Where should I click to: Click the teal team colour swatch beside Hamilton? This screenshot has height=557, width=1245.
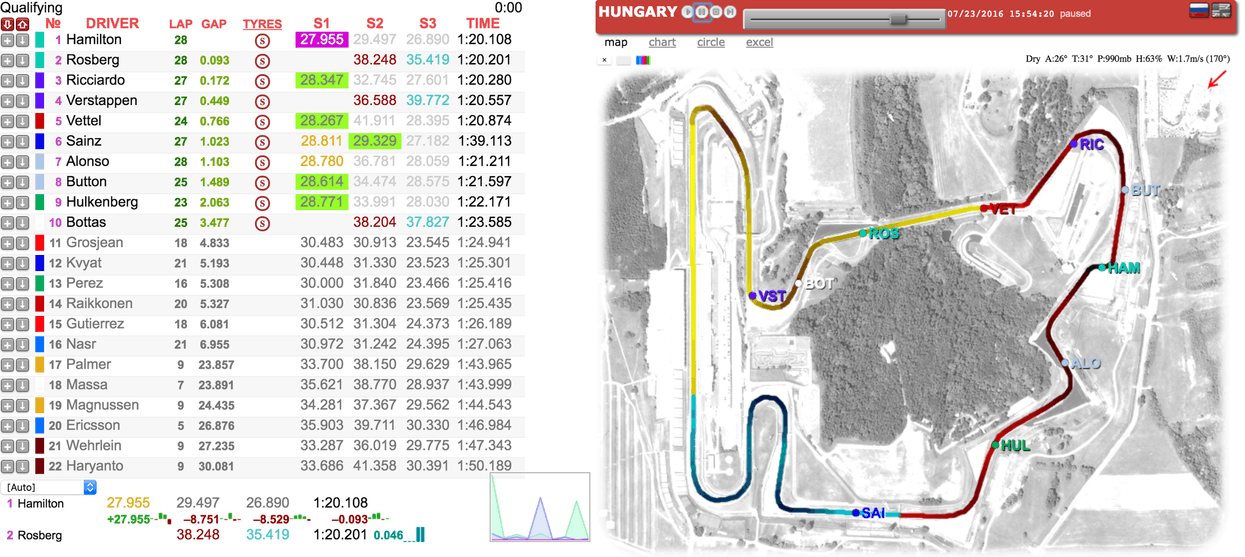(40, 40)
